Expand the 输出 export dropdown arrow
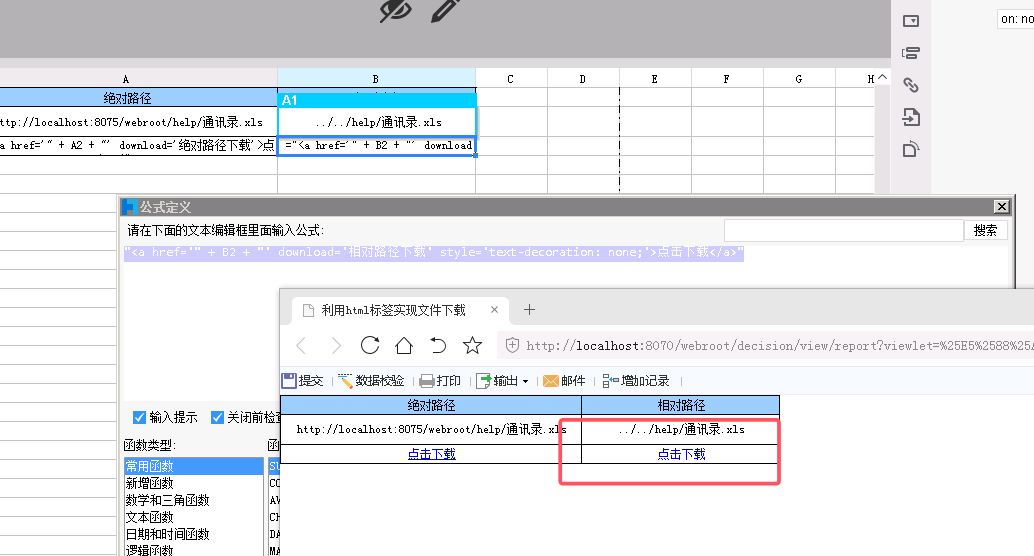The height and width of the screenshot is (556, 1034). (x=526, y=381)
